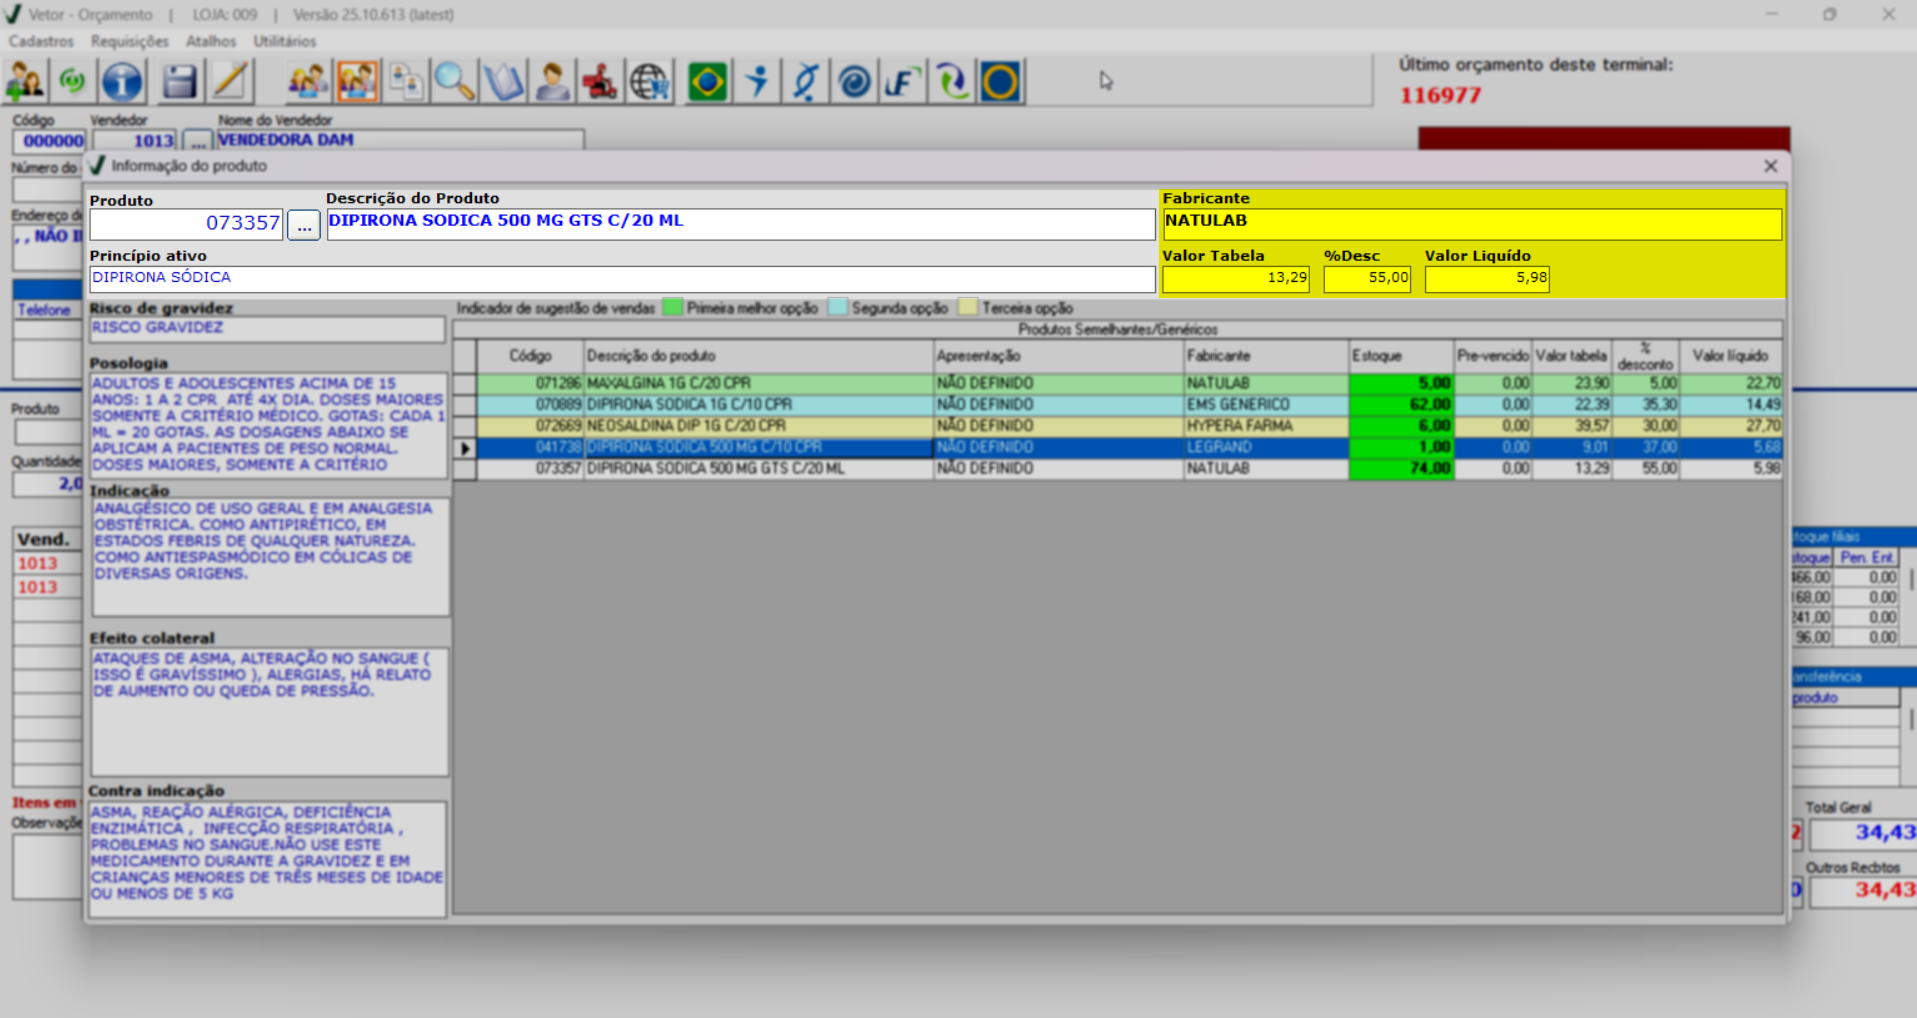Open the magnifying glass search tool
The height and width of the screenshot is (1018, 1917).
pyautogui.click(x=454, y=82)
